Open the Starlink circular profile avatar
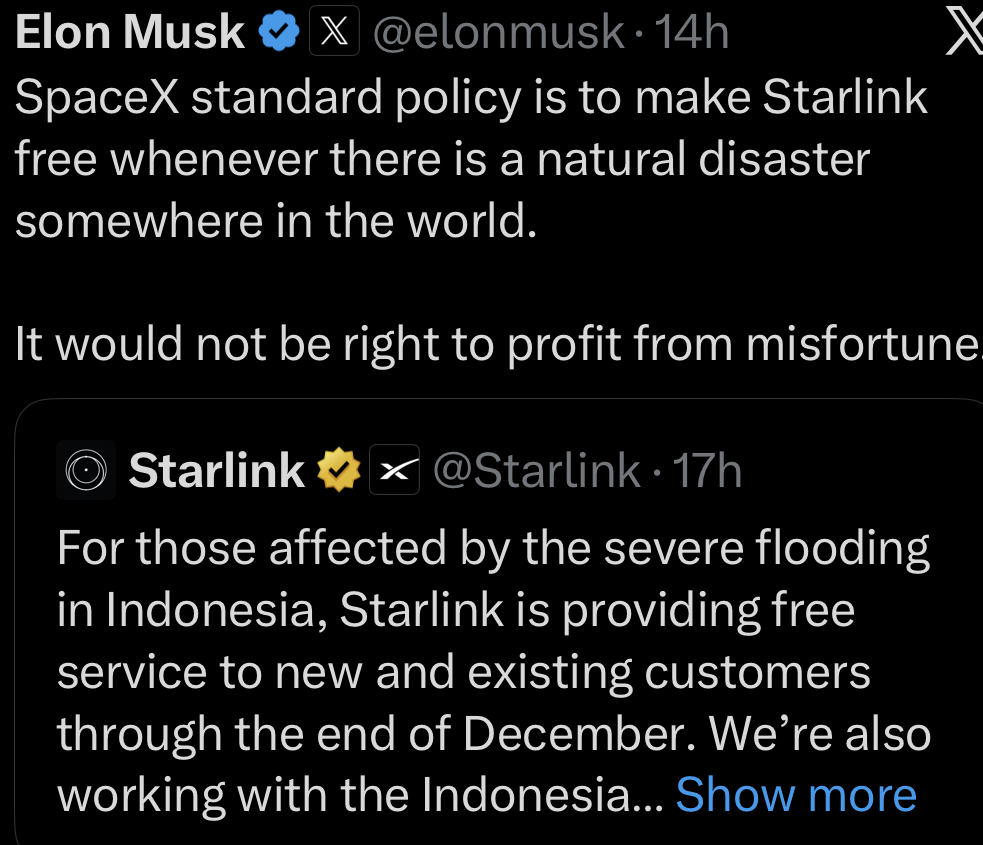This screenshot has width=983, height=845. [85, 470]
